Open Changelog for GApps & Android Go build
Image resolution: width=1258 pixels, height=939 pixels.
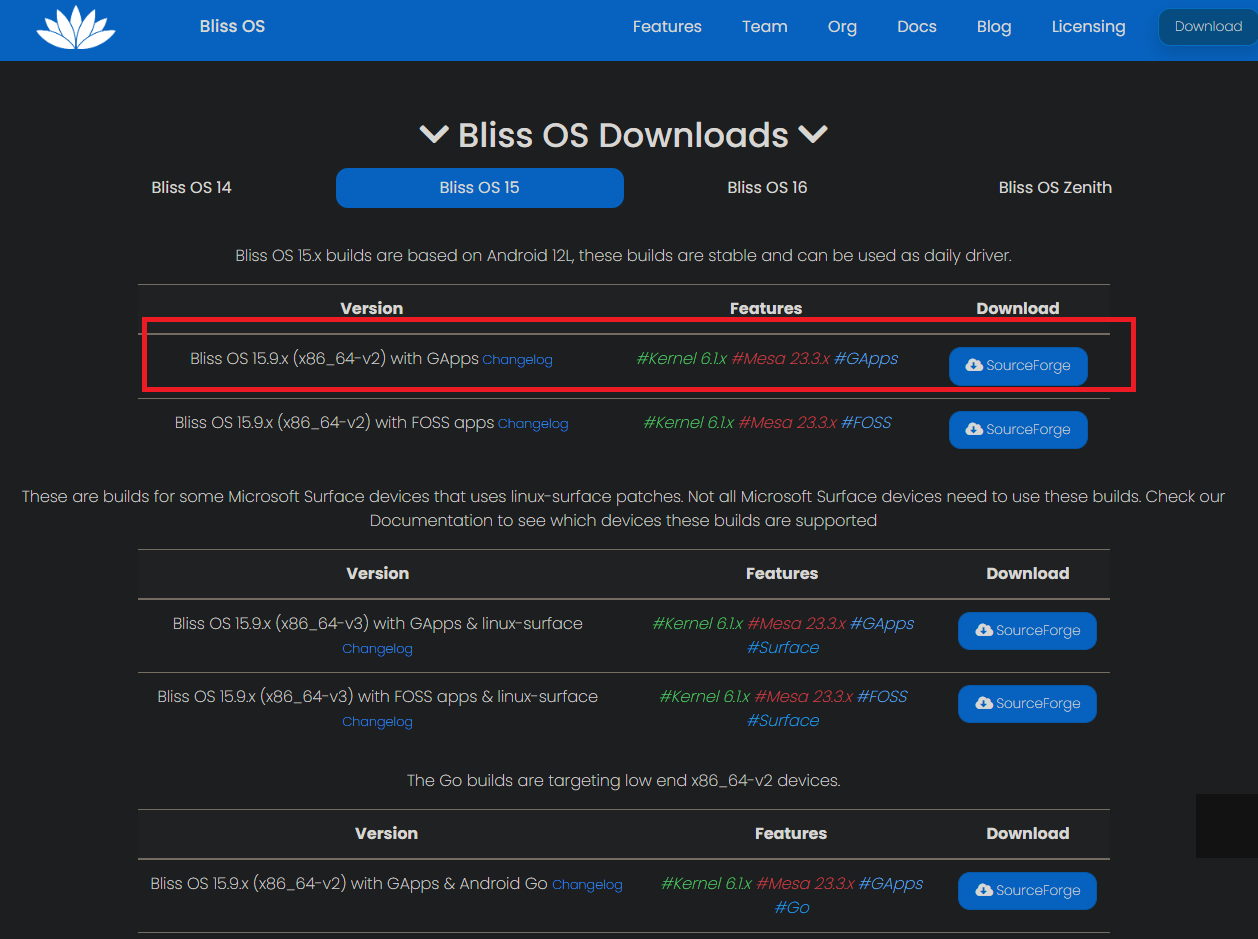(x=587, y=885)
